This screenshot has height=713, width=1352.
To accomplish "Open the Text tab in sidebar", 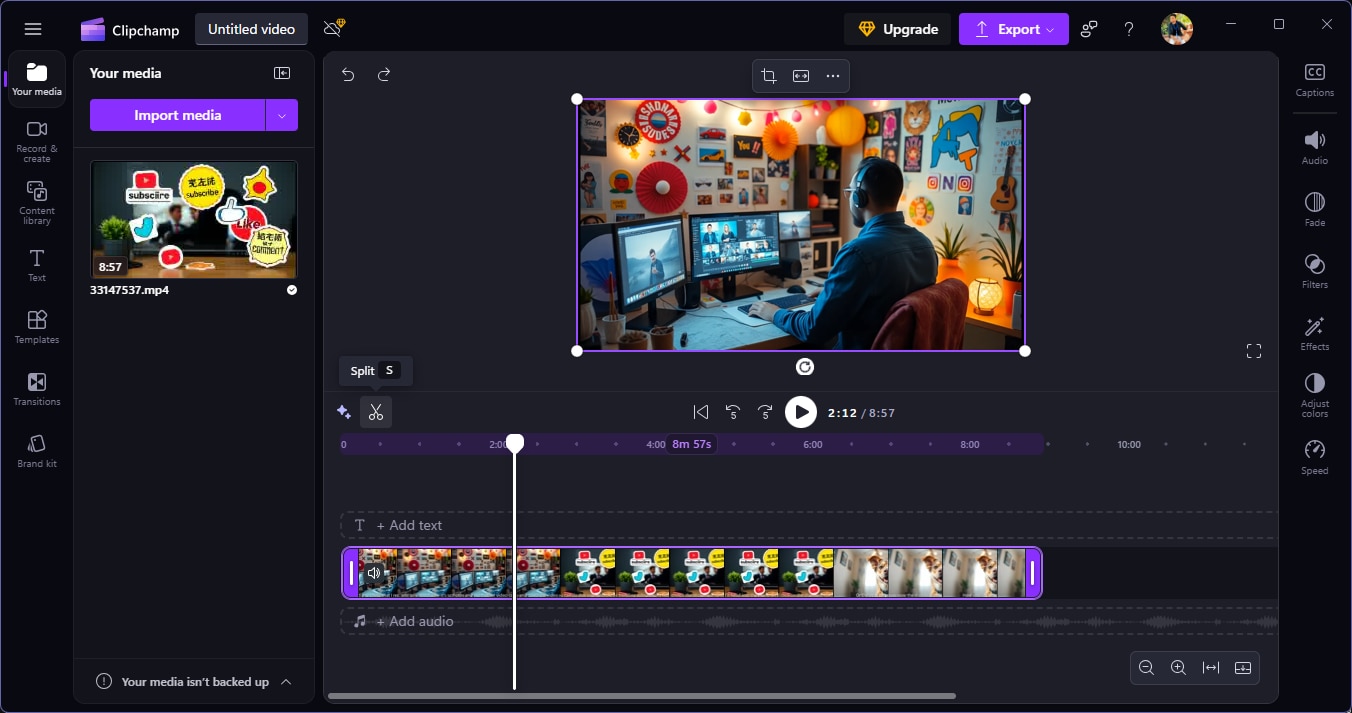I will pyautogui.click(x=37, y=265).
